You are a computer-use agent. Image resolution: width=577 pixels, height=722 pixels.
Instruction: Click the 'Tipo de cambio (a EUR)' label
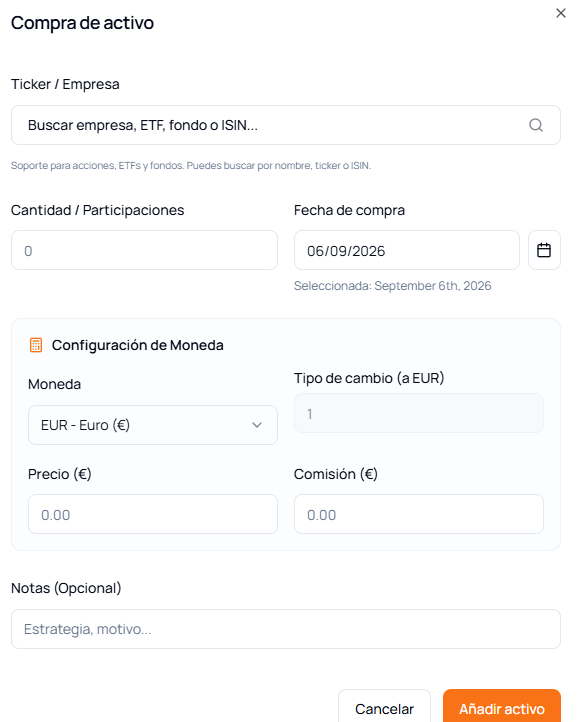[x=369, y=378]
